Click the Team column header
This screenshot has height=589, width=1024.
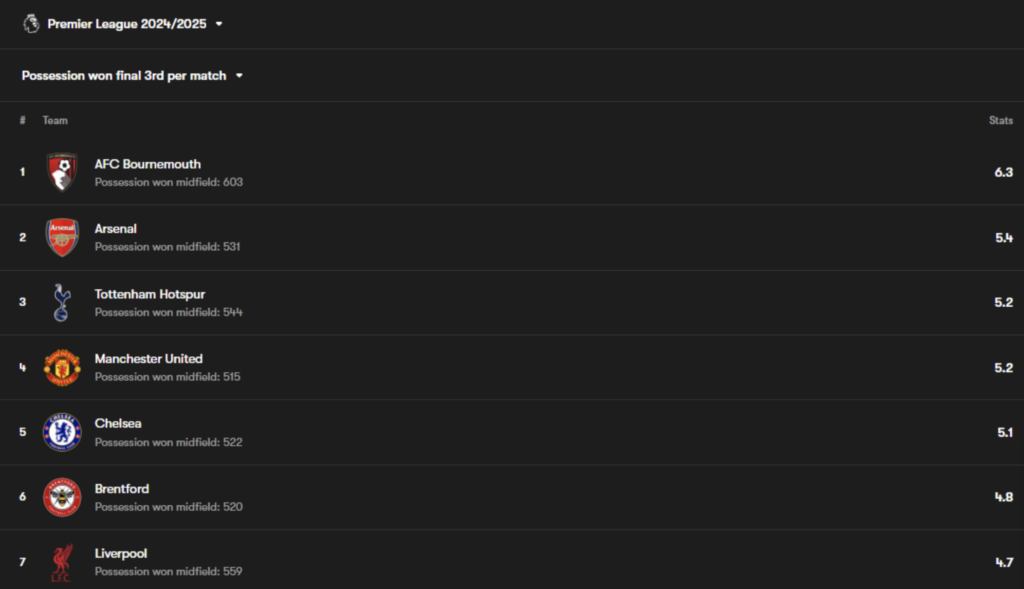[55, 120]
